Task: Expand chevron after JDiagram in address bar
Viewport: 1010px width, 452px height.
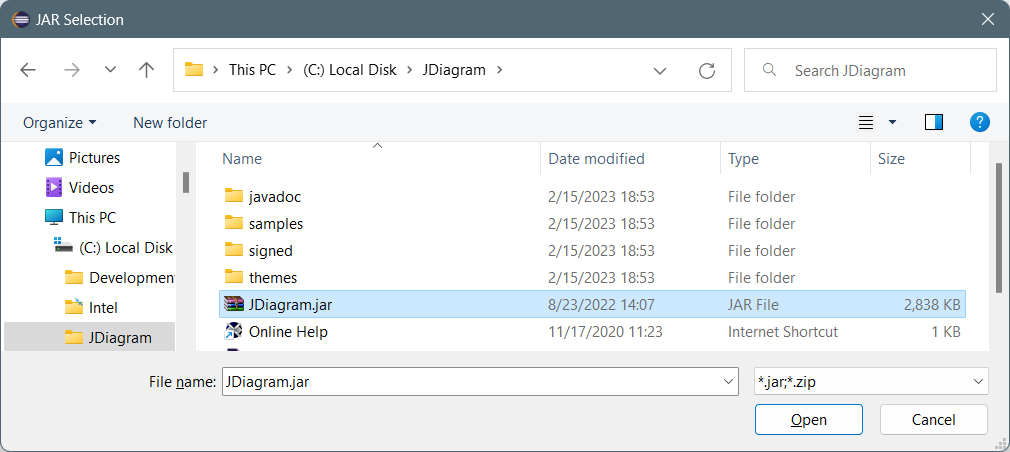Action: click(x=498, y=70)
